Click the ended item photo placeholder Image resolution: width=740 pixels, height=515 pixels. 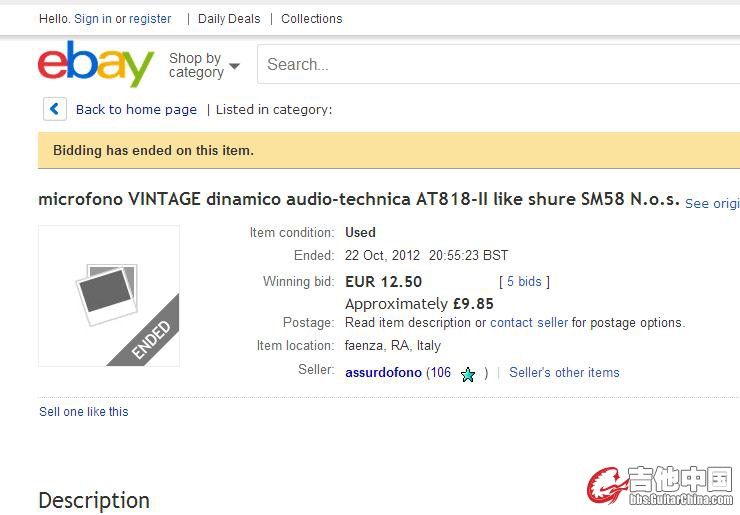(109, 295)
